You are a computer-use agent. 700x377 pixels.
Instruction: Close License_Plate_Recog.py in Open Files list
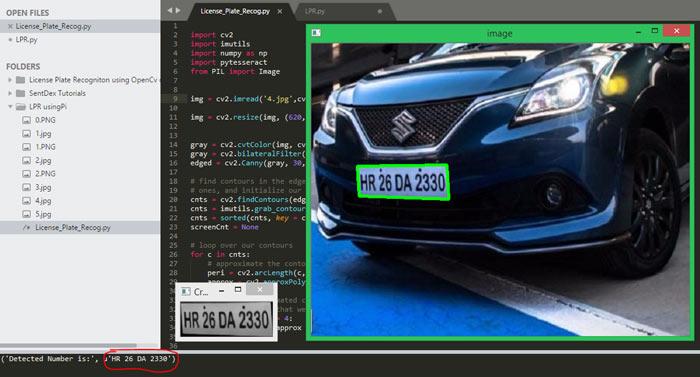(10, 26)
